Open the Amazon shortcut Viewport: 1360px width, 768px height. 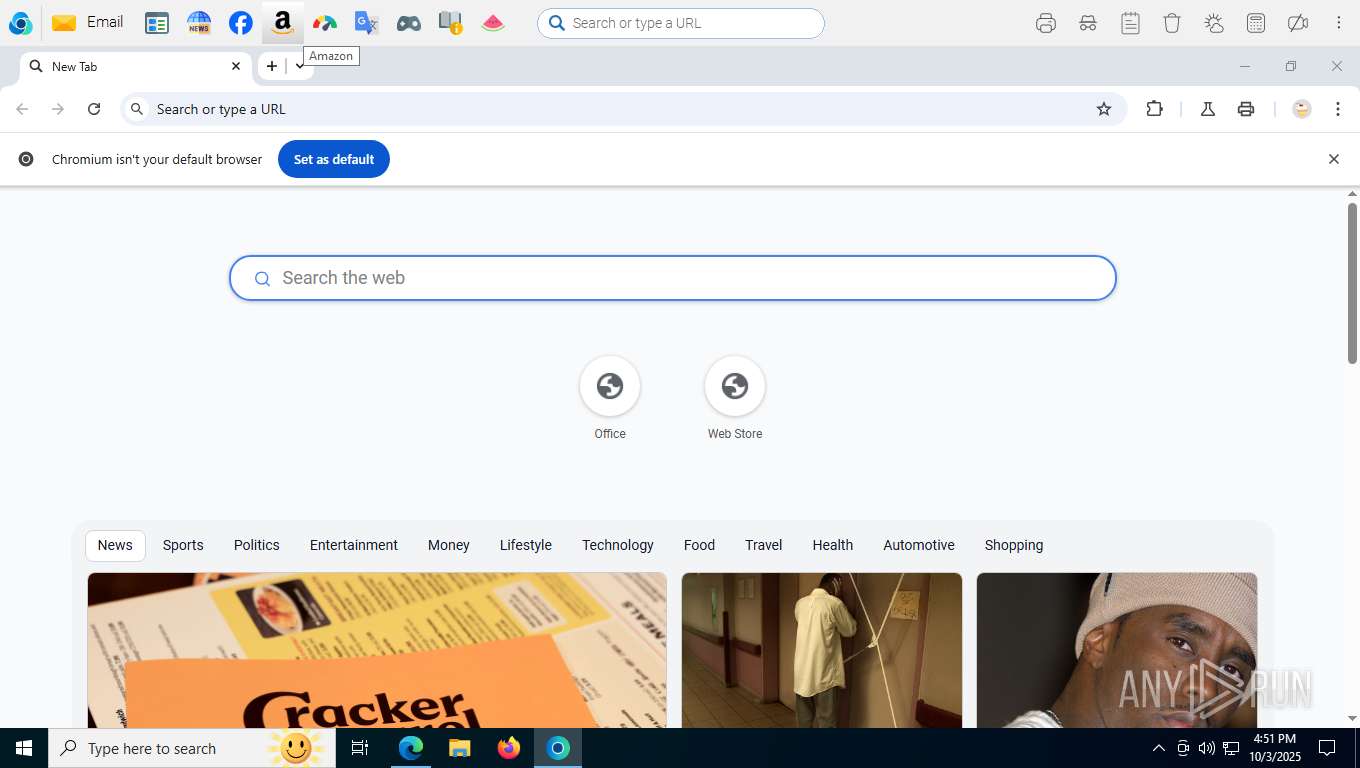[x=283, y=23]
